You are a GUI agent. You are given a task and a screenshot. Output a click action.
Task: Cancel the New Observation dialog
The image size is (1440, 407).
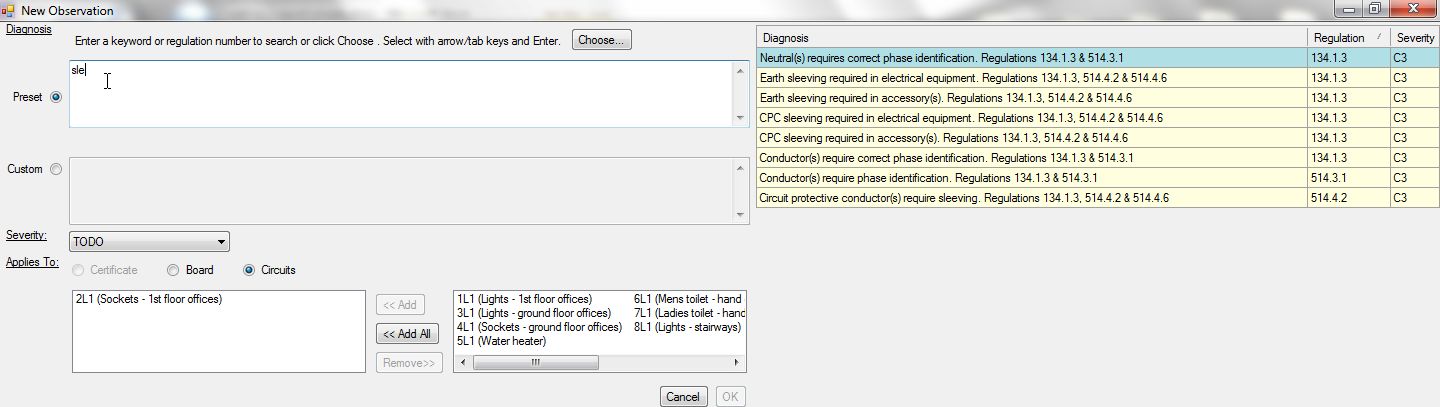pyautogui.click(x=684, y=397)
